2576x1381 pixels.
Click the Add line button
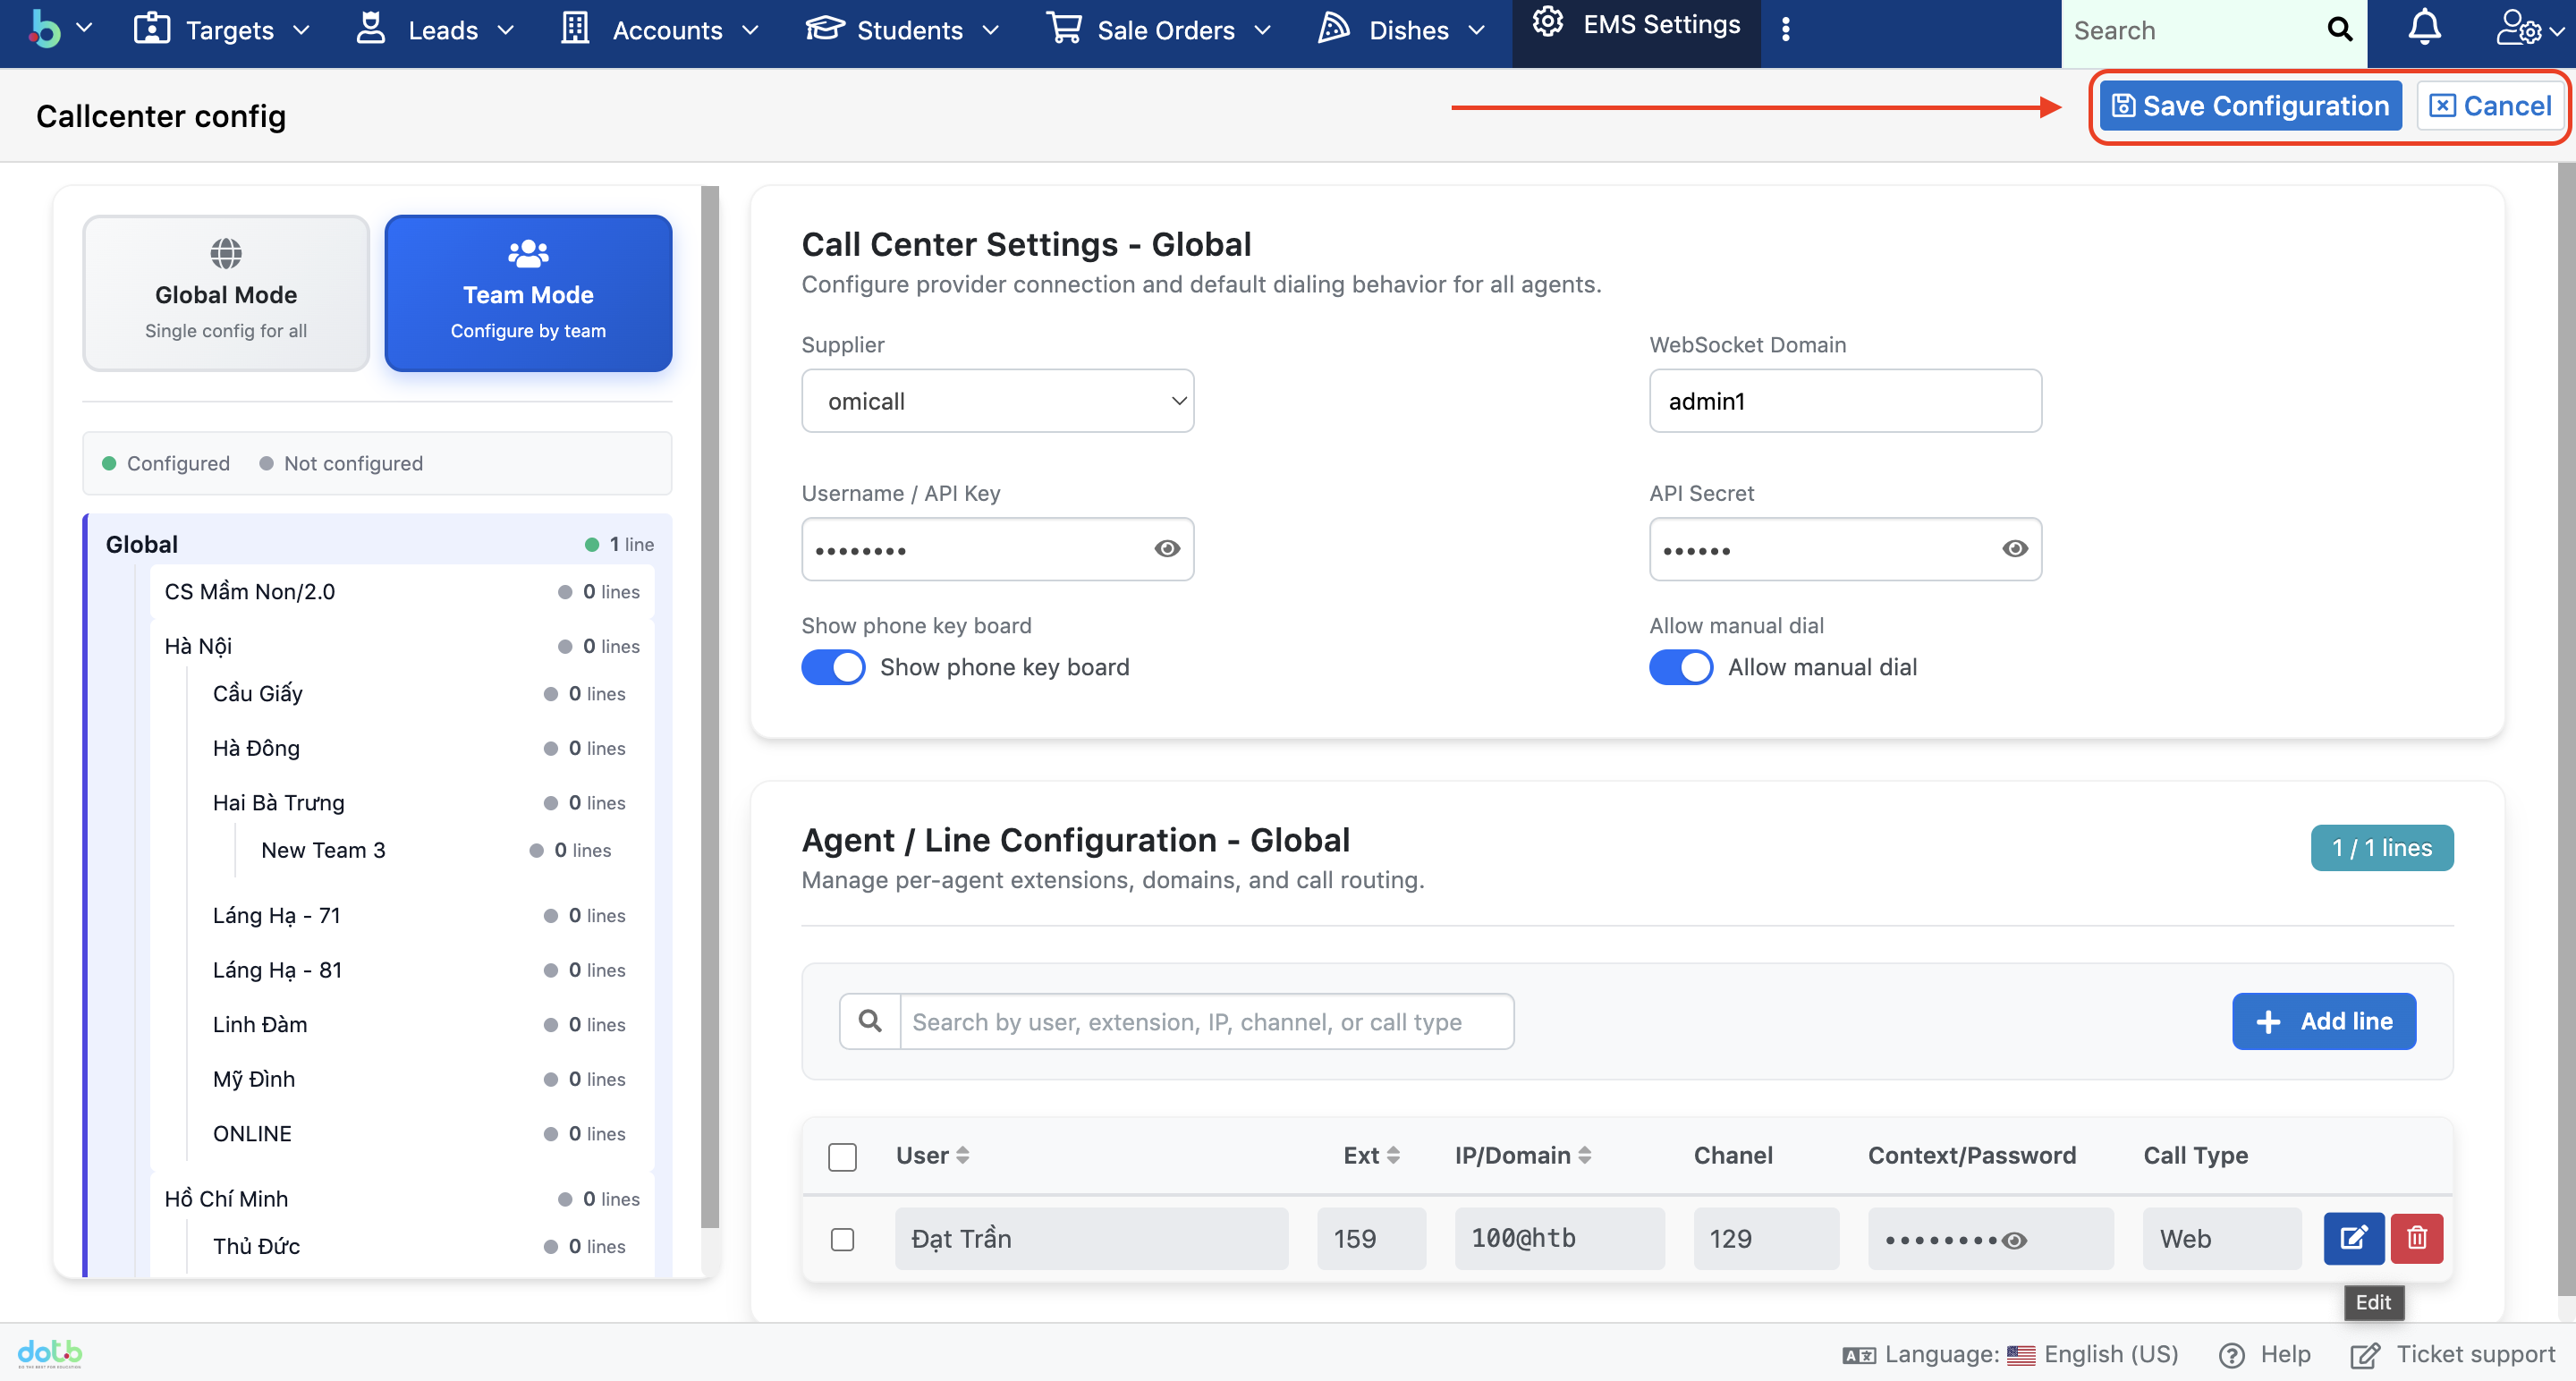click(x=2323, y=1021)
